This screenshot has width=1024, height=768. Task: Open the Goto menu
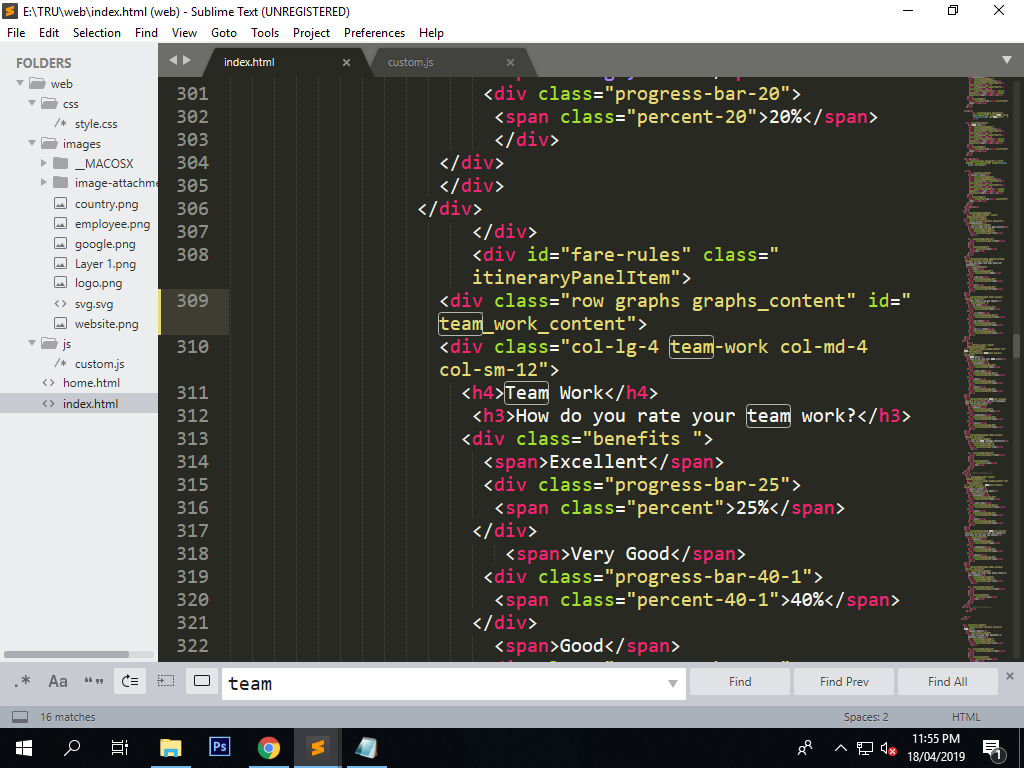(224, 33)
